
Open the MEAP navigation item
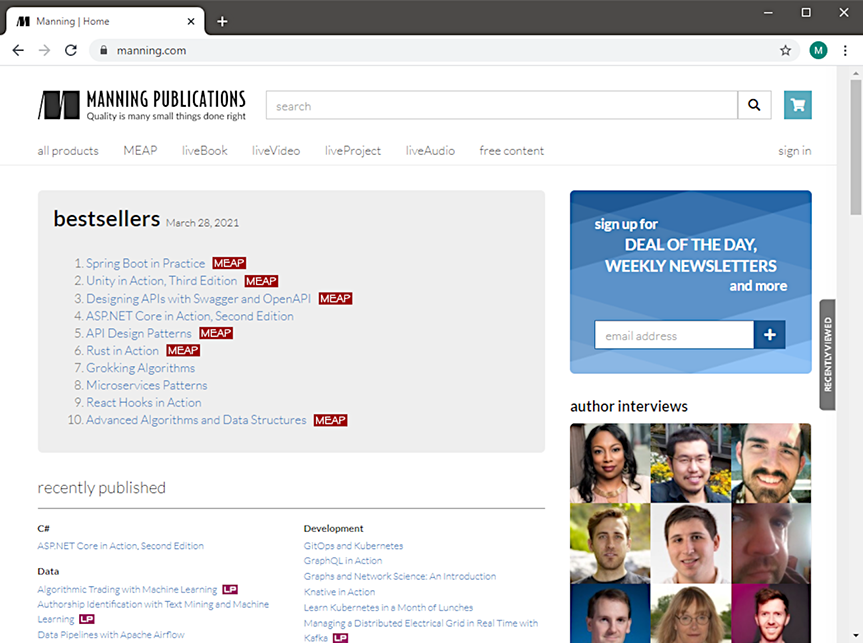coord(140,150)
